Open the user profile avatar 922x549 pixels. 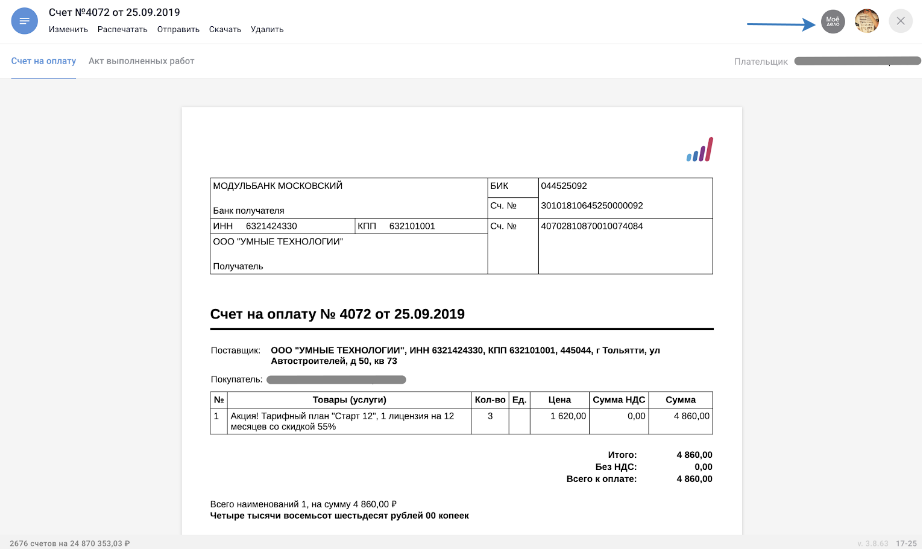click(x=867, y=21)
